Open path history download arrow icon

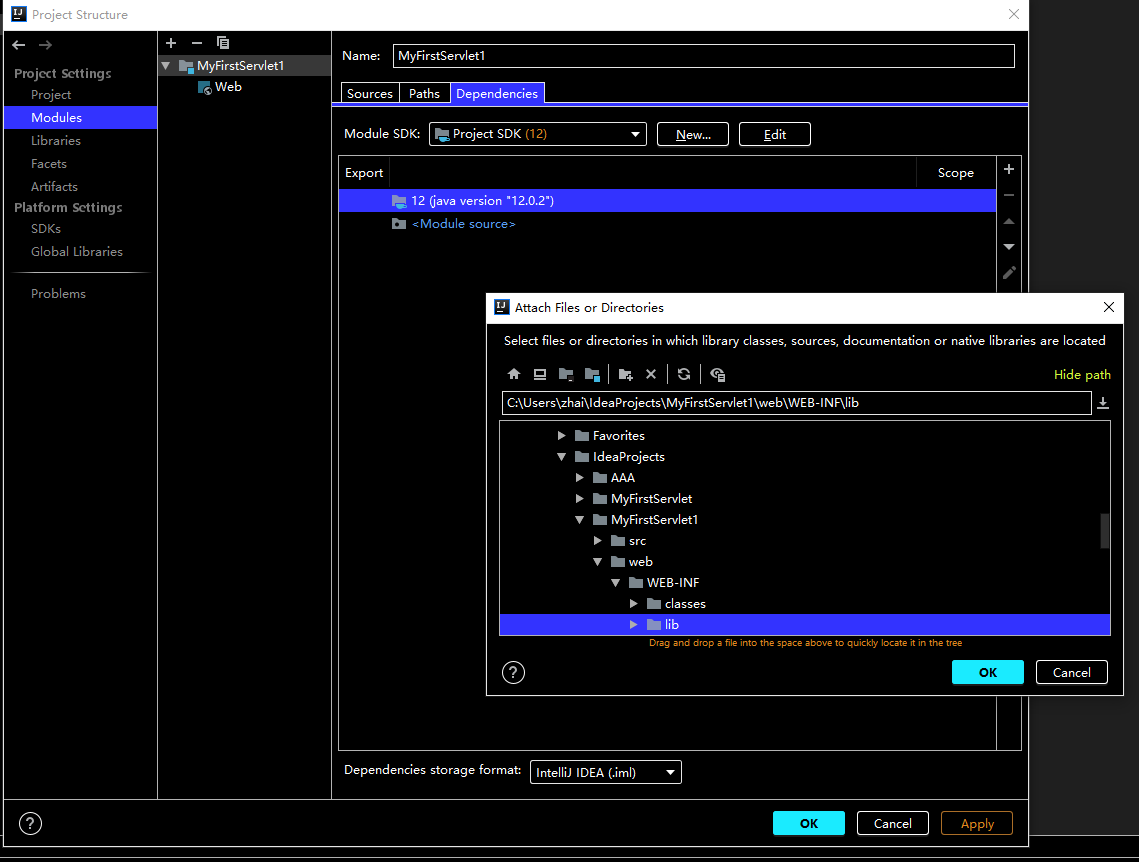(1103, 403)
